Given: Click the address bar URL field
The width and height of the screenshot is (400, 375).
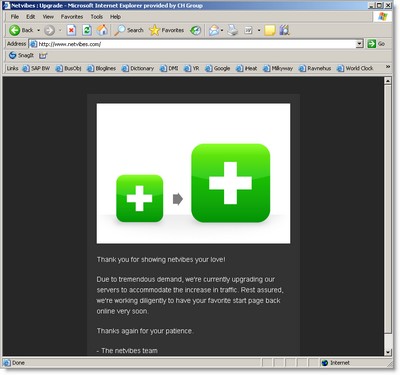Looking at the screenshot, I should pos(196,44).
